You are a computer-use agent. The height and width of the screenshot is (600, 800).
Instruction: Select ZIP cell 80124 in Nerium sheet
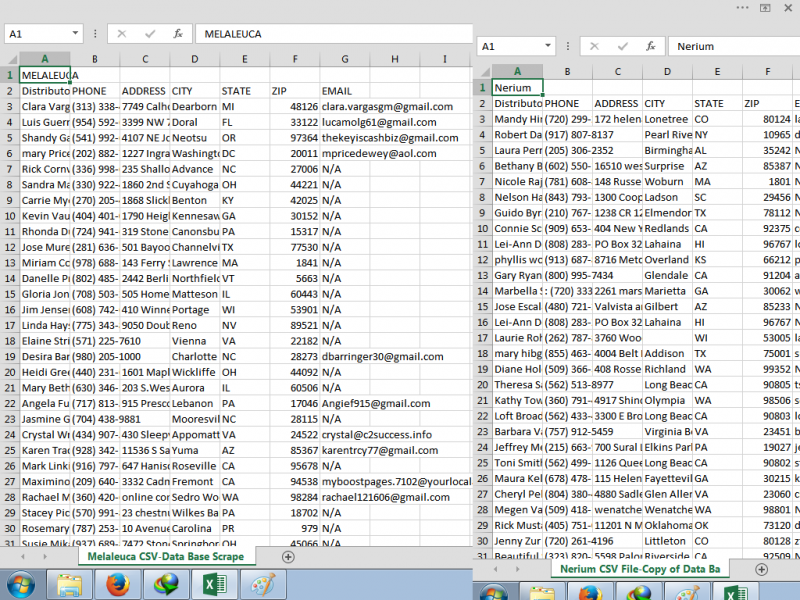point(767,119)
